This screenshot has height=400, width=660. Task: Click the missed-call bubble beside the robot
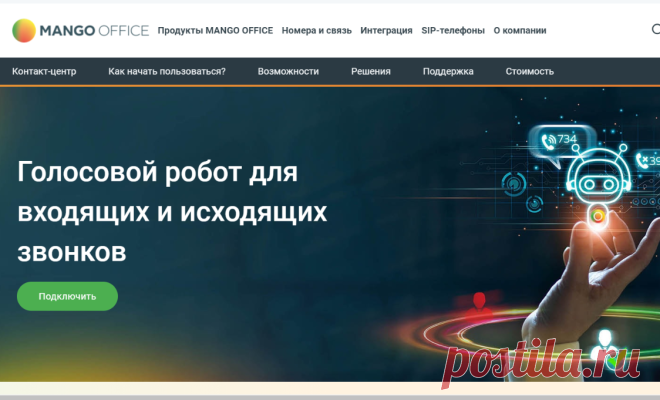(x=647, y=161)
